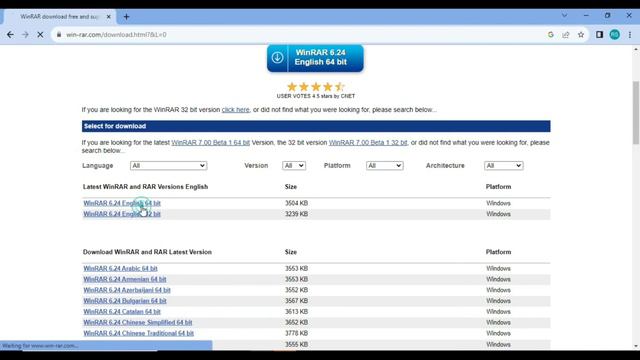Click 'Latest WinRAR and RAR Versions English' heading
This screenshot has height=360, width=640.
[145, 187]
